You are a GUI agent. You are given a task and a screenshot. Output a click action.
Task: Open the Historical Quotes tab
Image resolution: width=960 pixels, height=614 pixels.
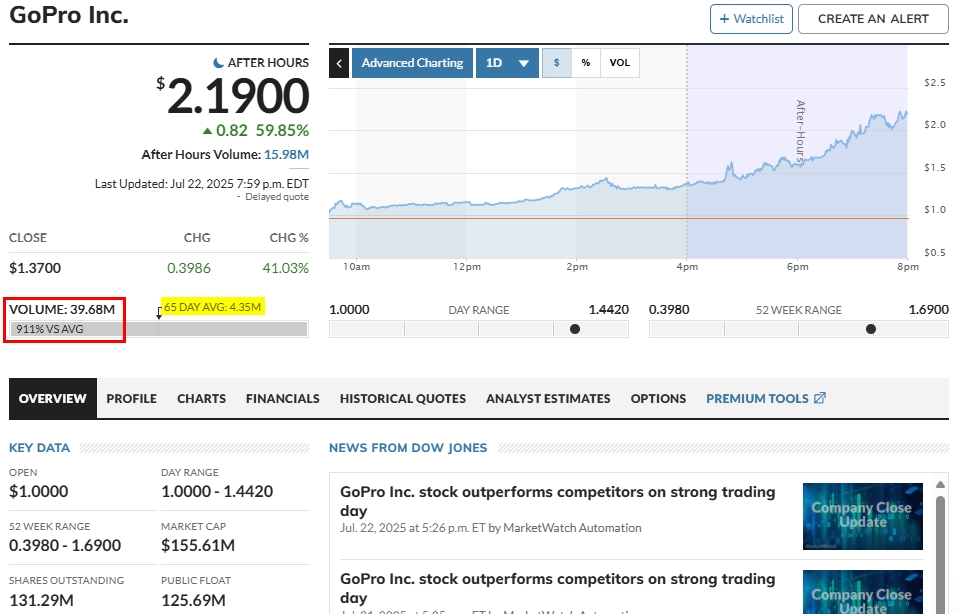[402, 398]
